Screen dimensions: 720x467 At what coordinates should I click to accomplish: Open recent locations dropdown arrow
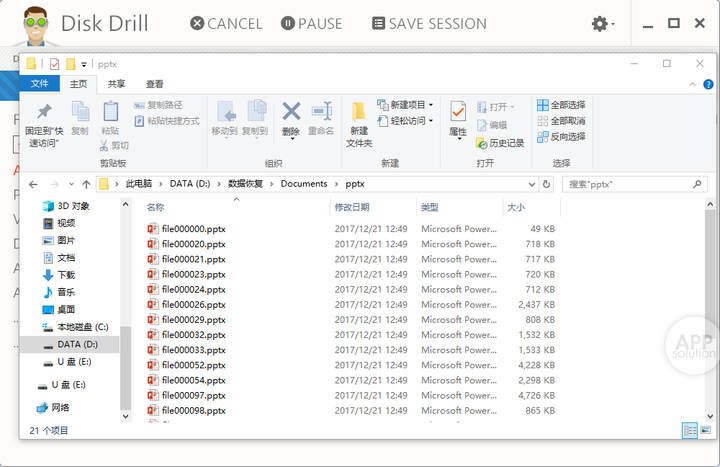[72, 185]
